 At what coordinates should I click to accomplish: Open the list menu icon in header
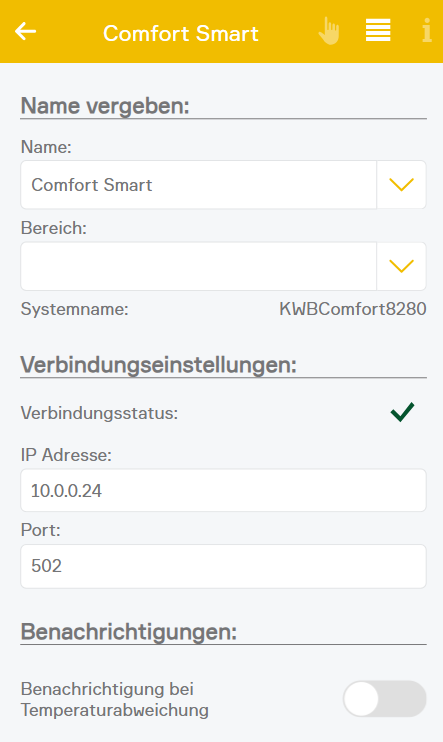pos(378,30)
